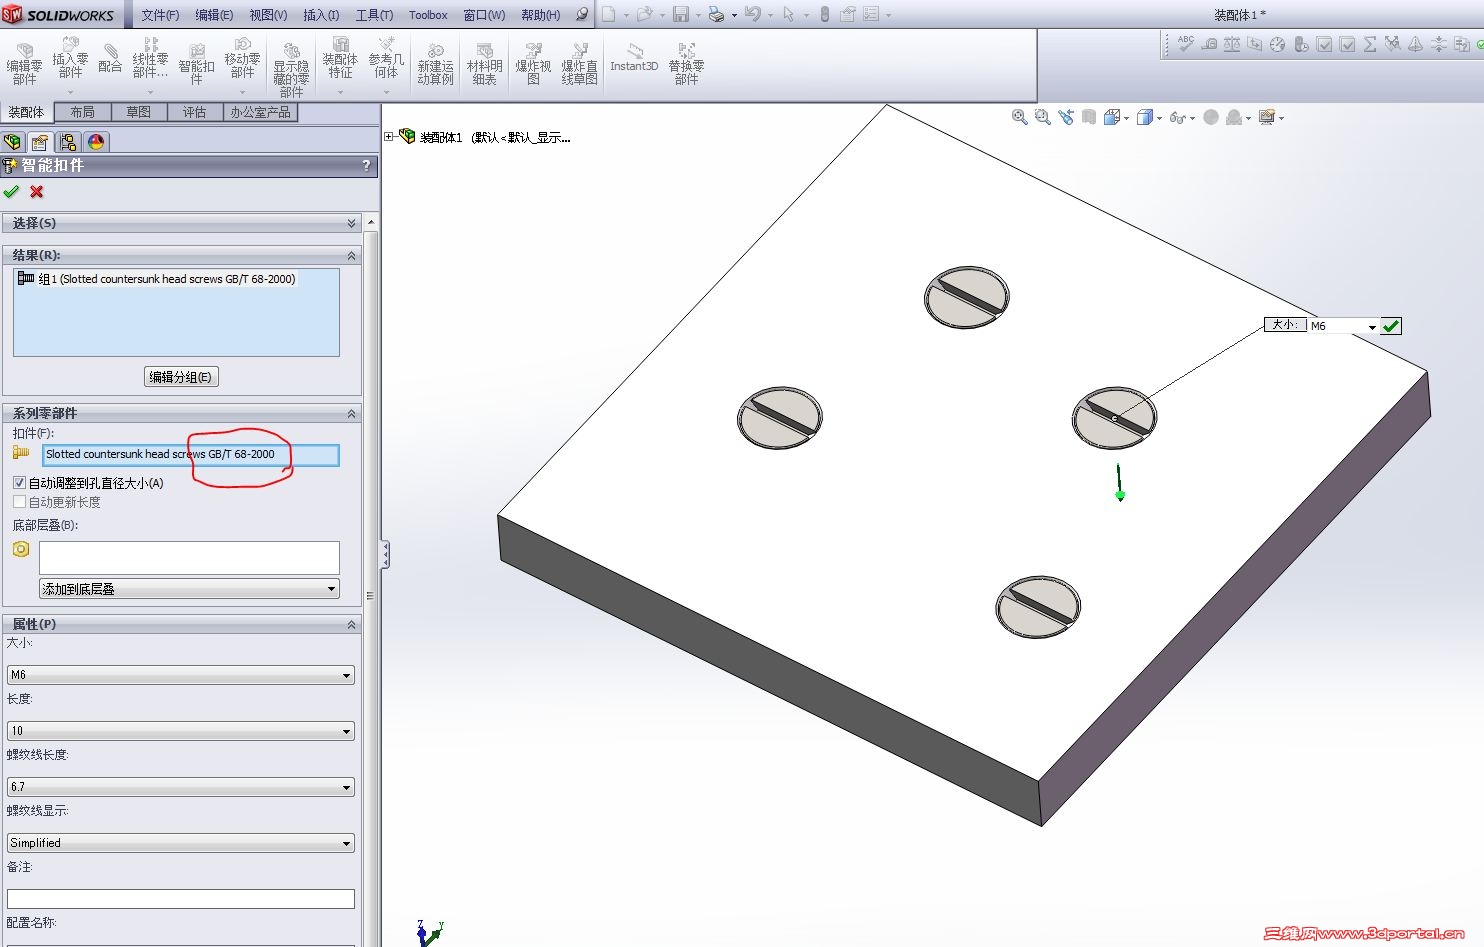The image size is (1484, 947).
Task: Open the 视图(V) menu
Action: coord(268,15)
